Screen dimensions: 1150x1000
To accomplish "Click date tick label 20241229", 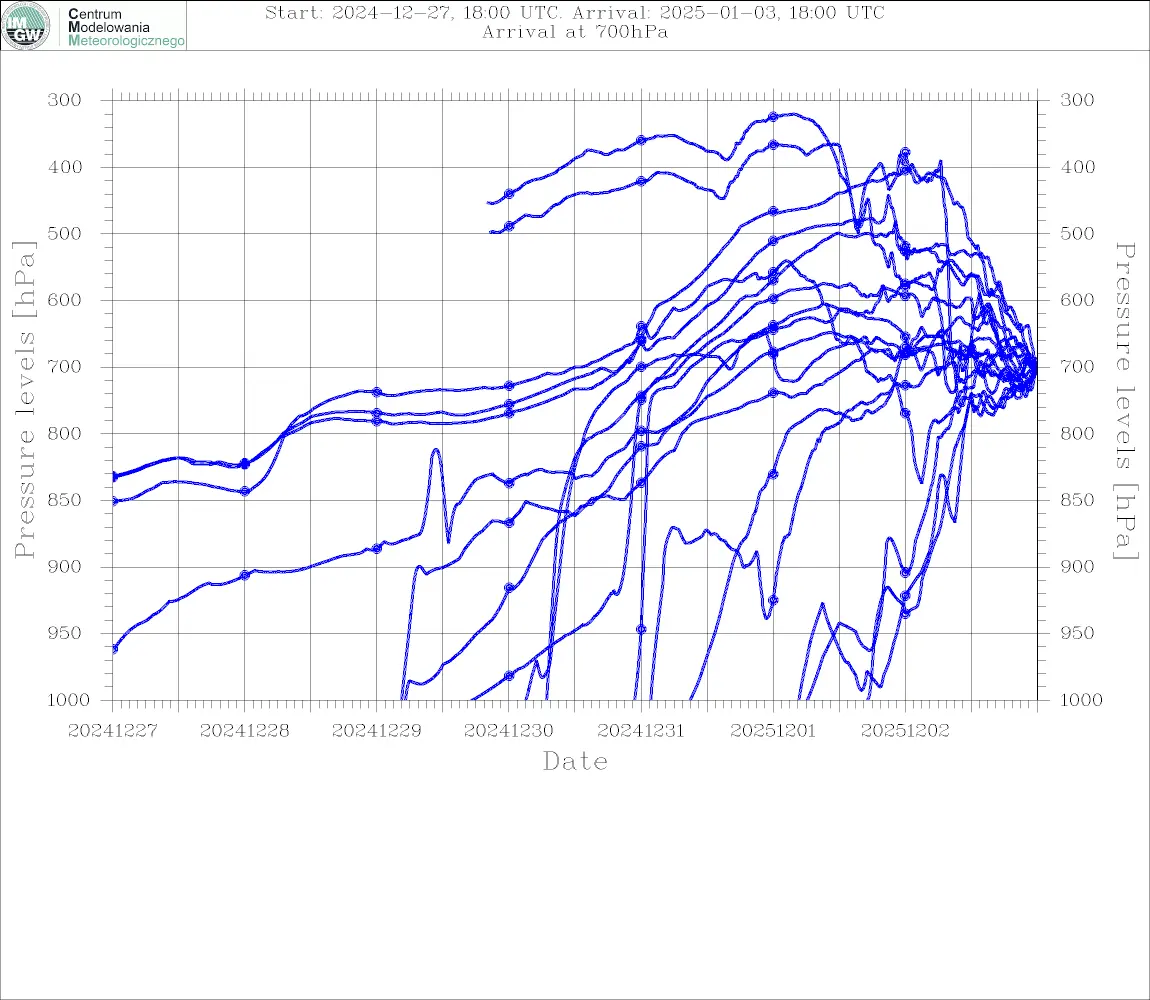I will tap(377, 731).
